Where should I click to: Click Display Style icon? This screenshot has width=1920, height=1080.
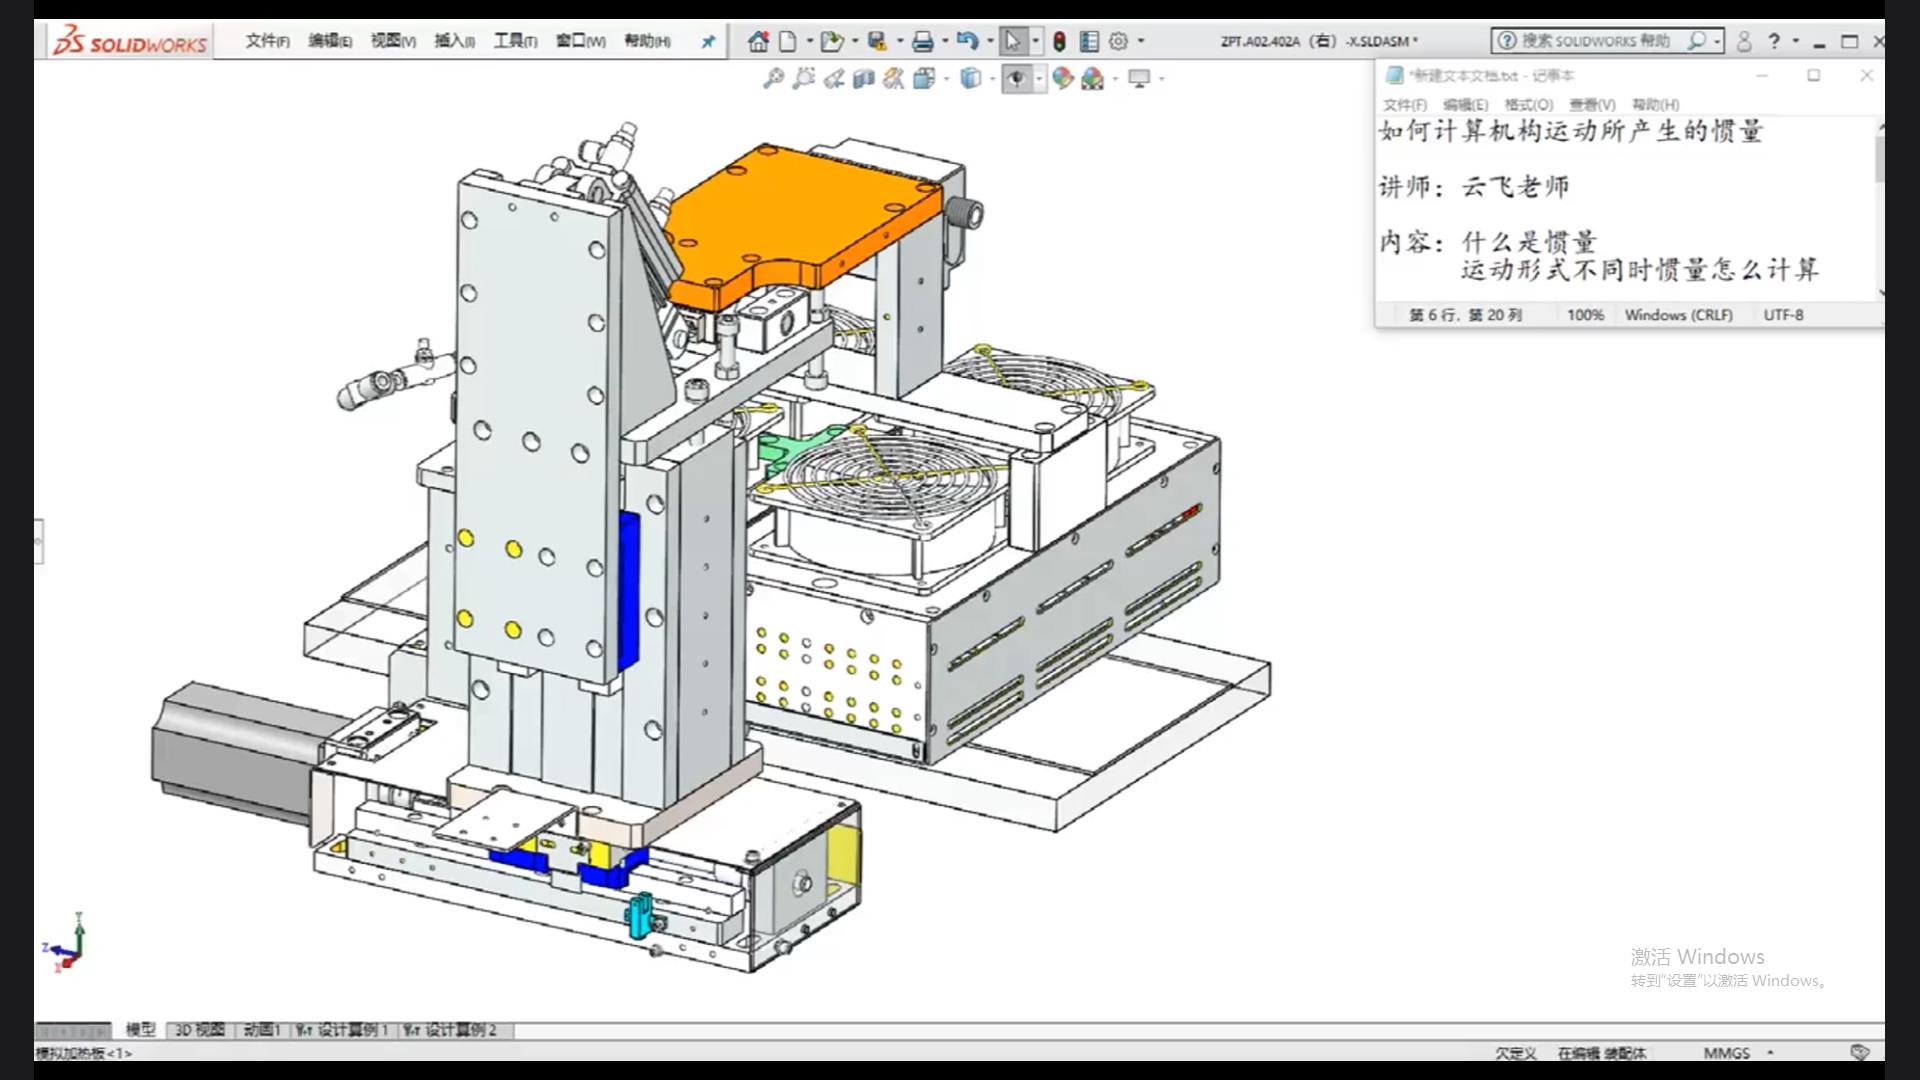tap(970, 78)
